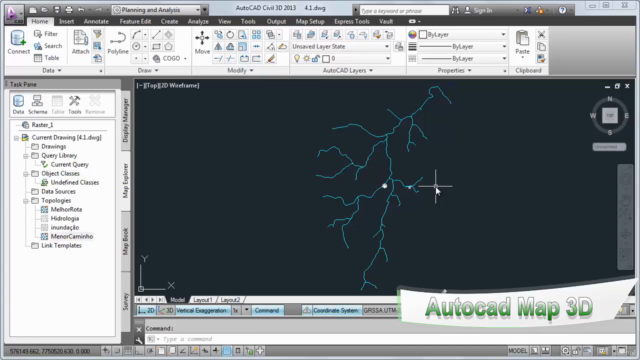The width and height of the screenshot is (640, 360).
Task: Switch to the Analyze ribbon tab
Action: pos(198,21)
